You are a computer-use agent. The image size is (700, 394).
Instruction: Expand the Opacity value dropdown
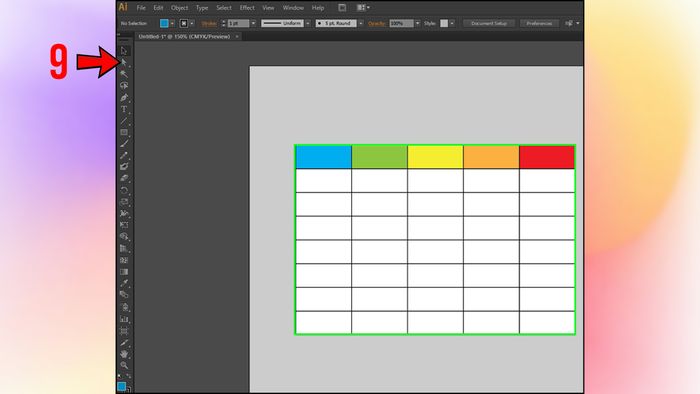click(417, 23)
